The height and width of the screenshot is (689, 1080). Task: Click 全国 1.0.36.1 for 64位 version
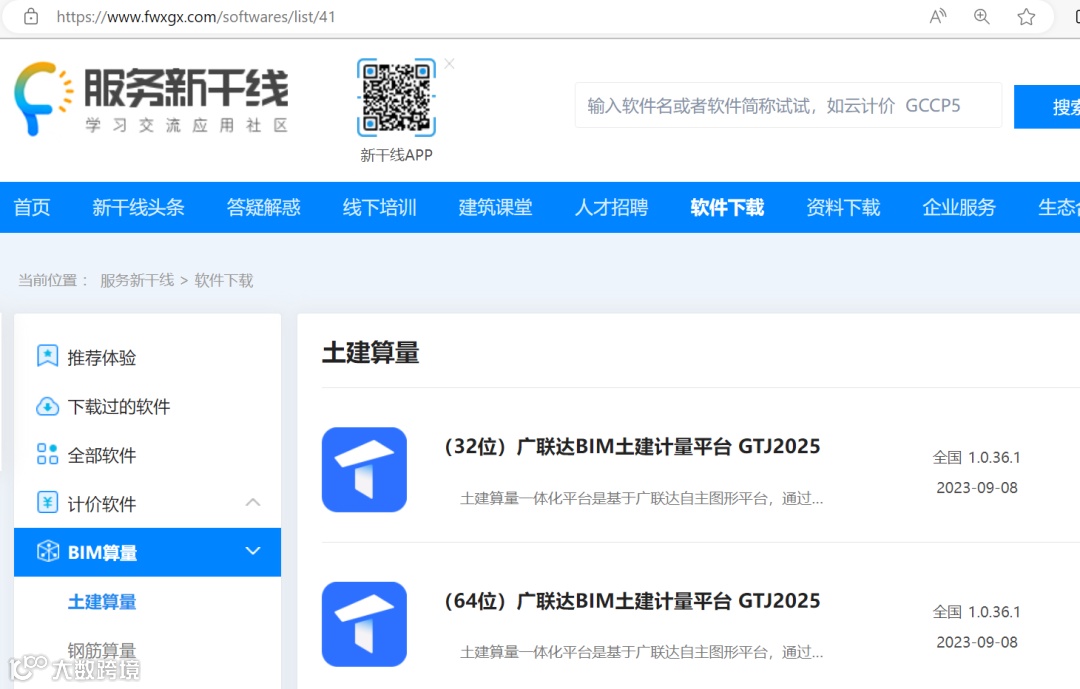pos(977,612)
